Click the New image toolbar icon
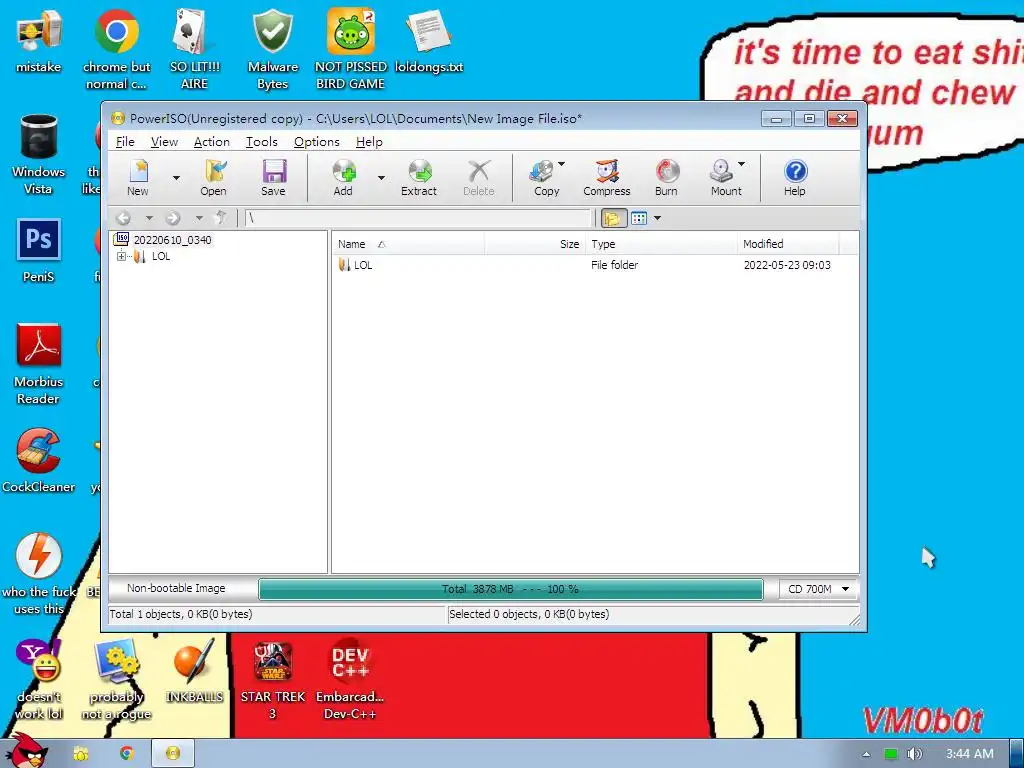Screen dimensions: 1024x768 coord(138,178)
